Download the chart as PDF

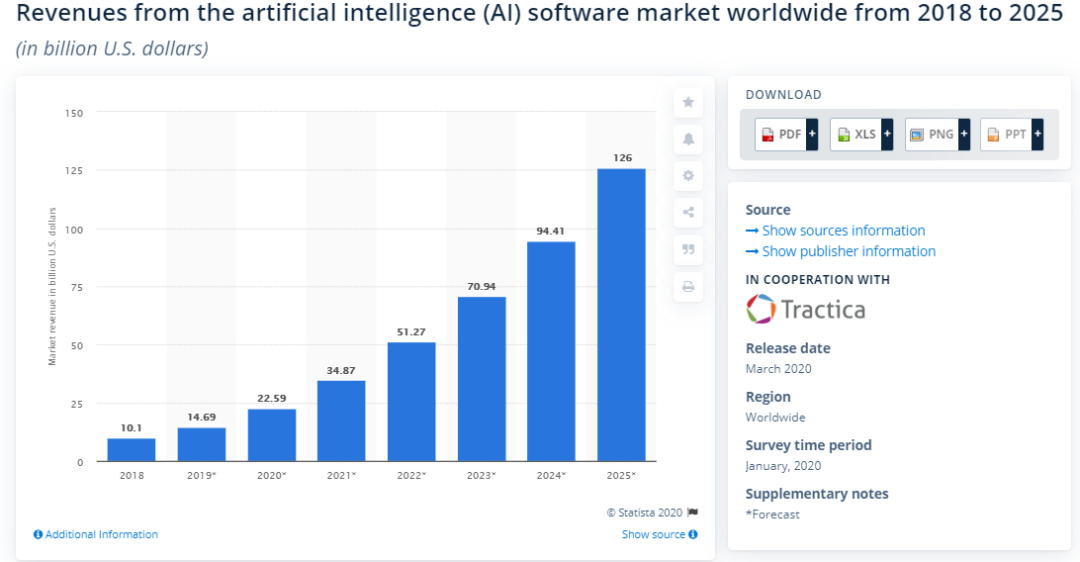point(787,134)
